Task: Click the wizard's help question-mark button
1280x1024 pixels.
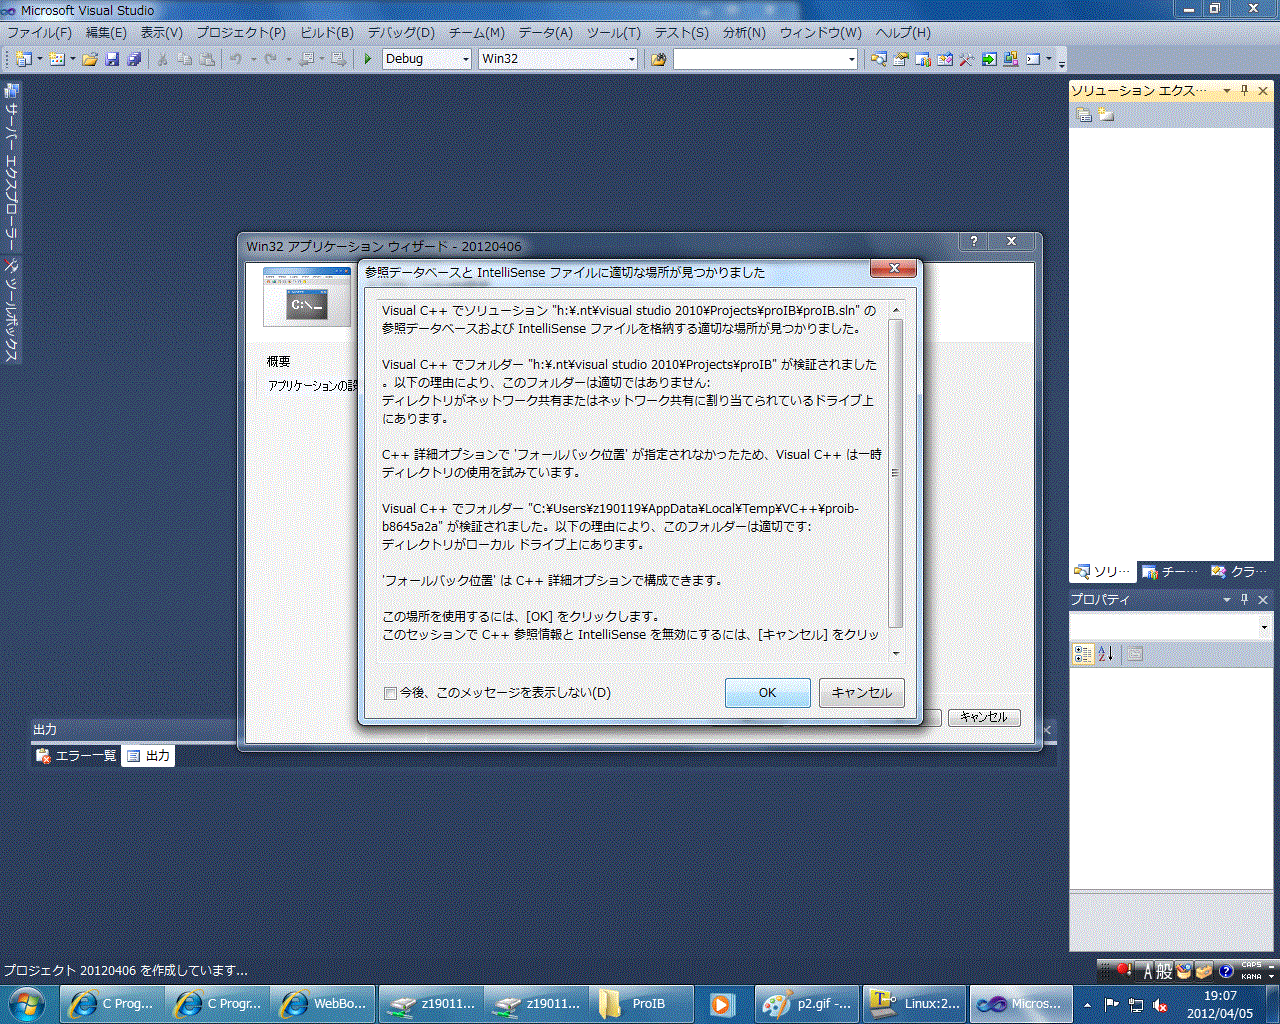Action: pyautogui.click(x=973, y=241)
